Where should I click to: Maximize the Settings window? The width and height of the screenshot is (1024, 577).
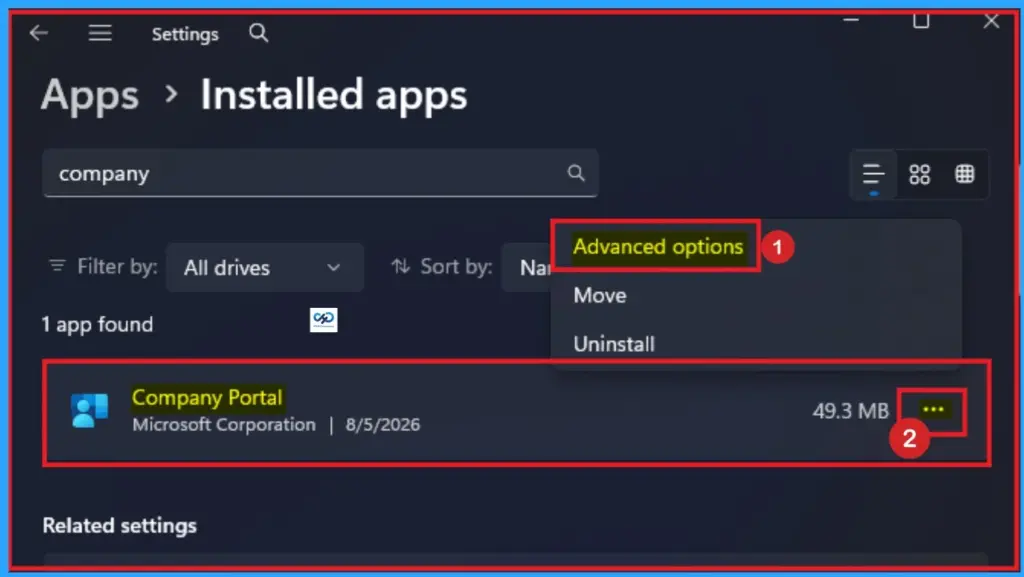point(921,21)
